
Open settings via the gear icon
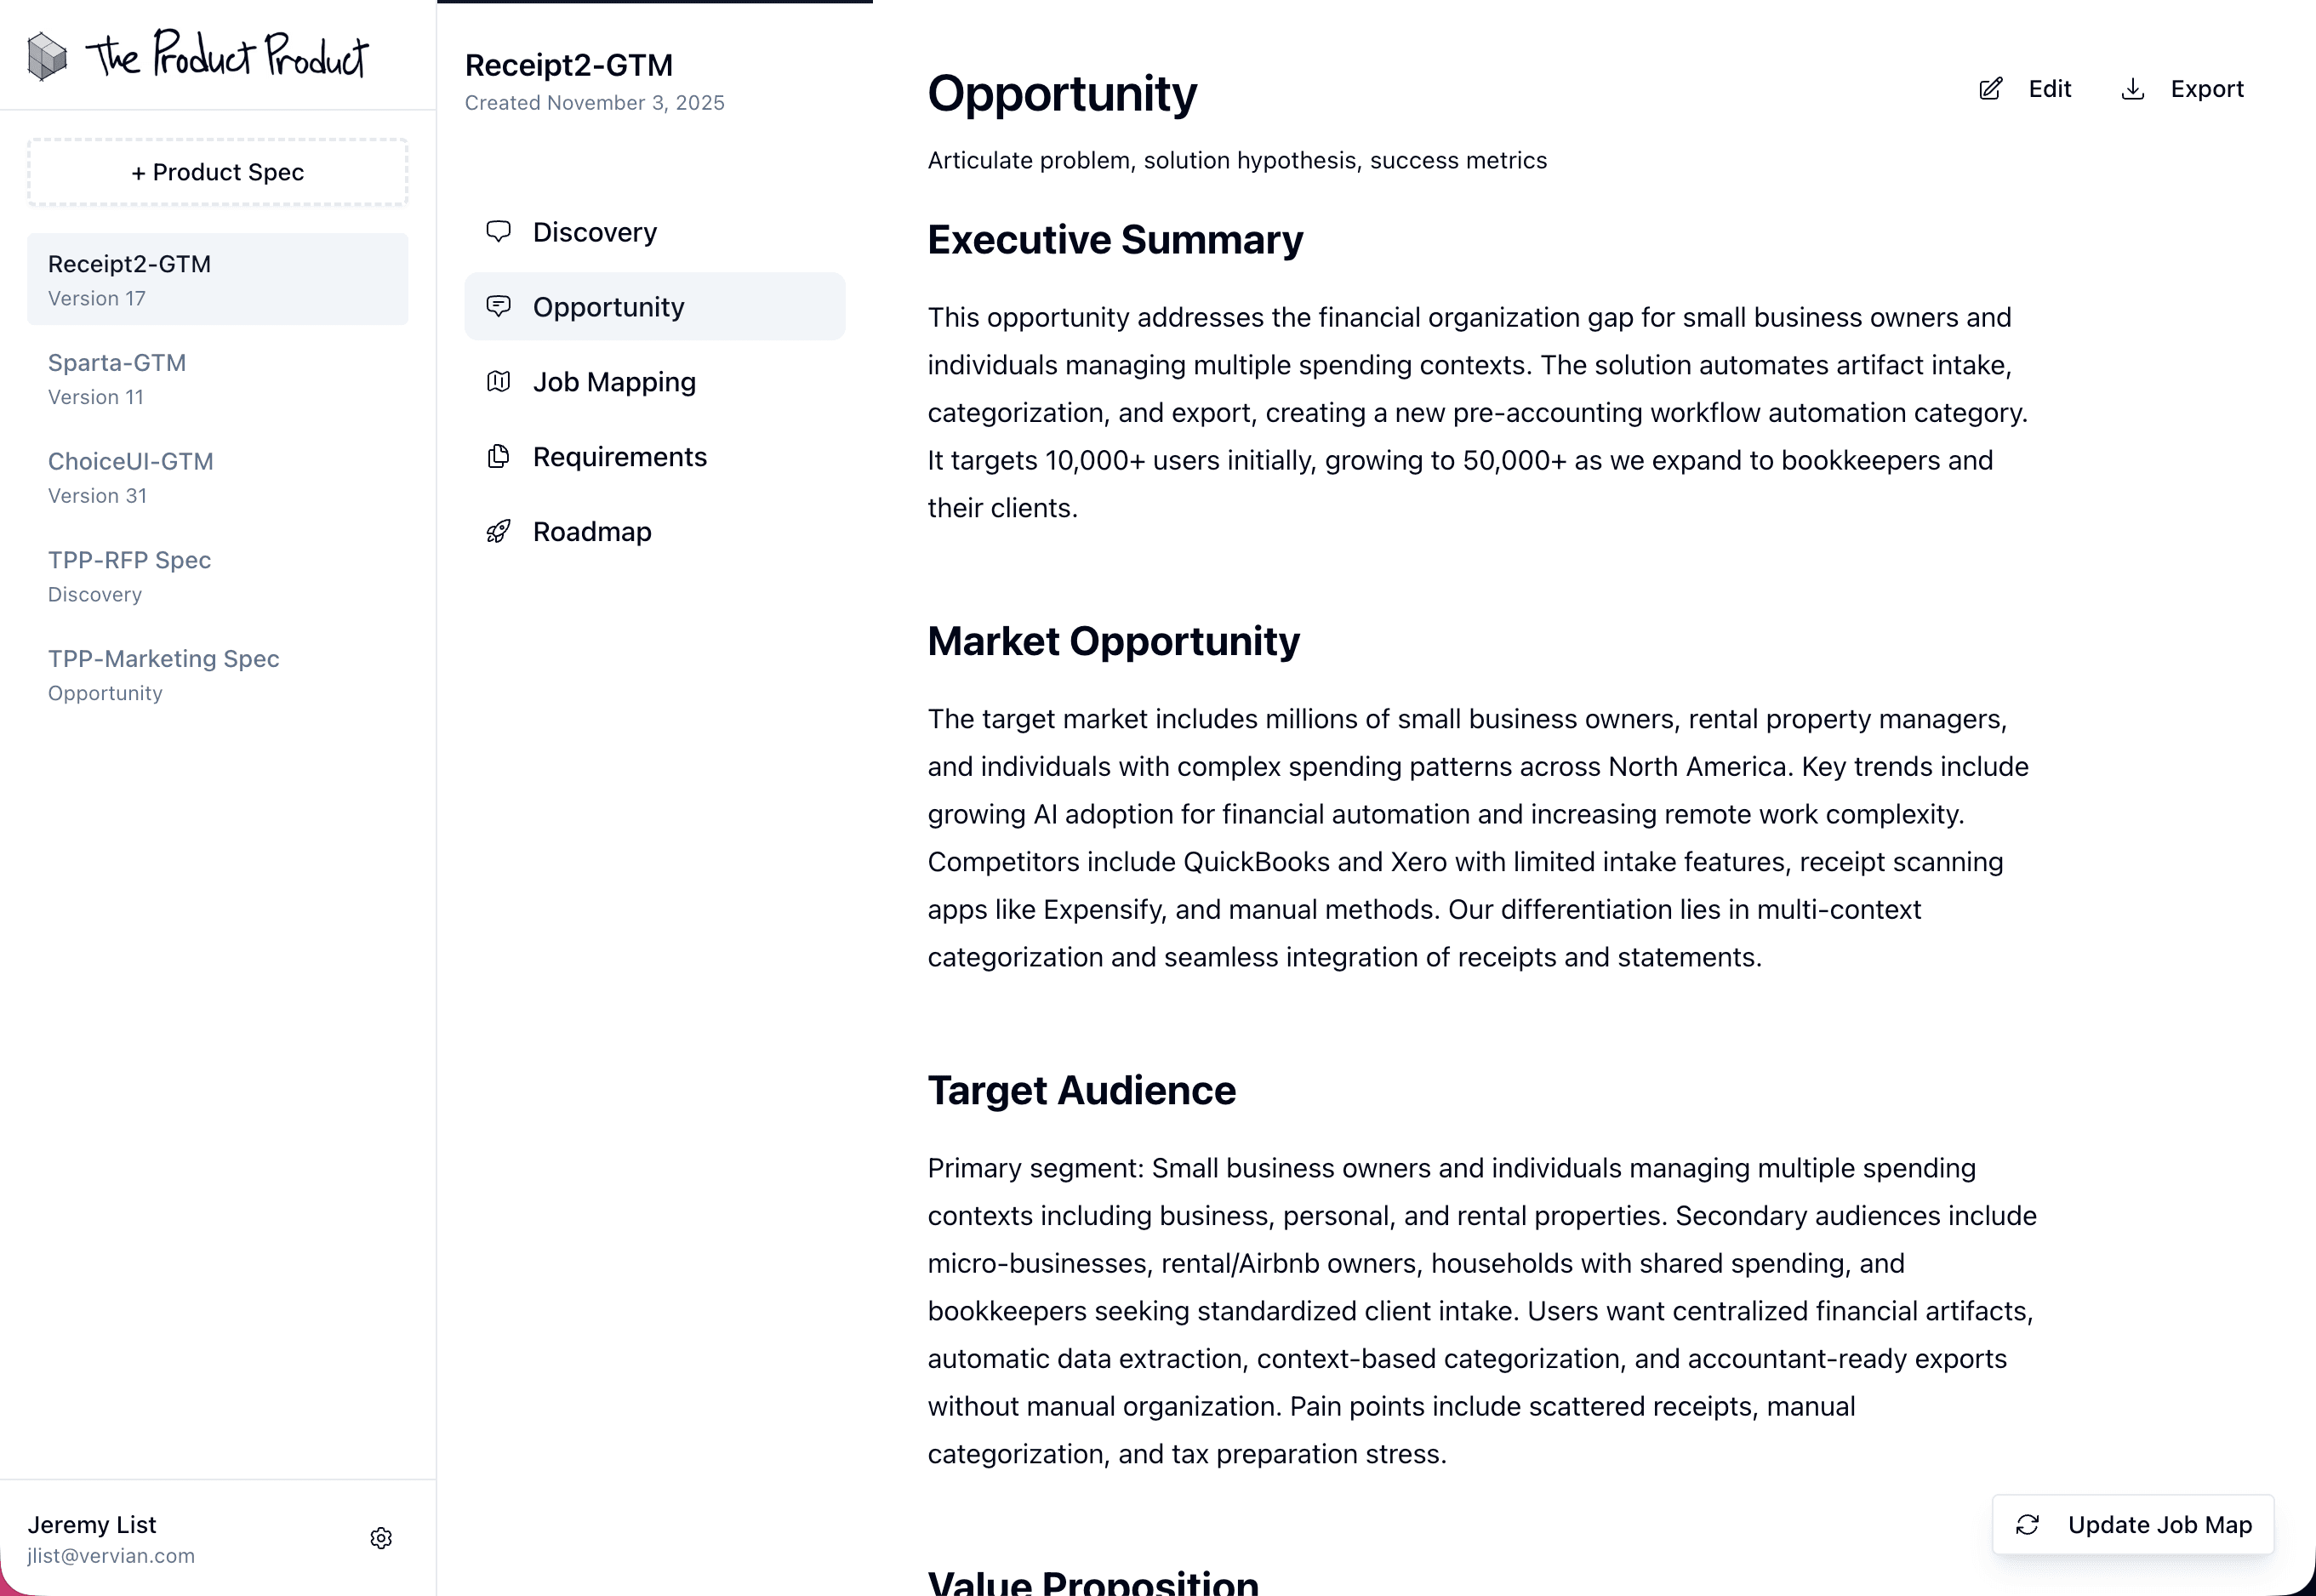[381, 1537]
